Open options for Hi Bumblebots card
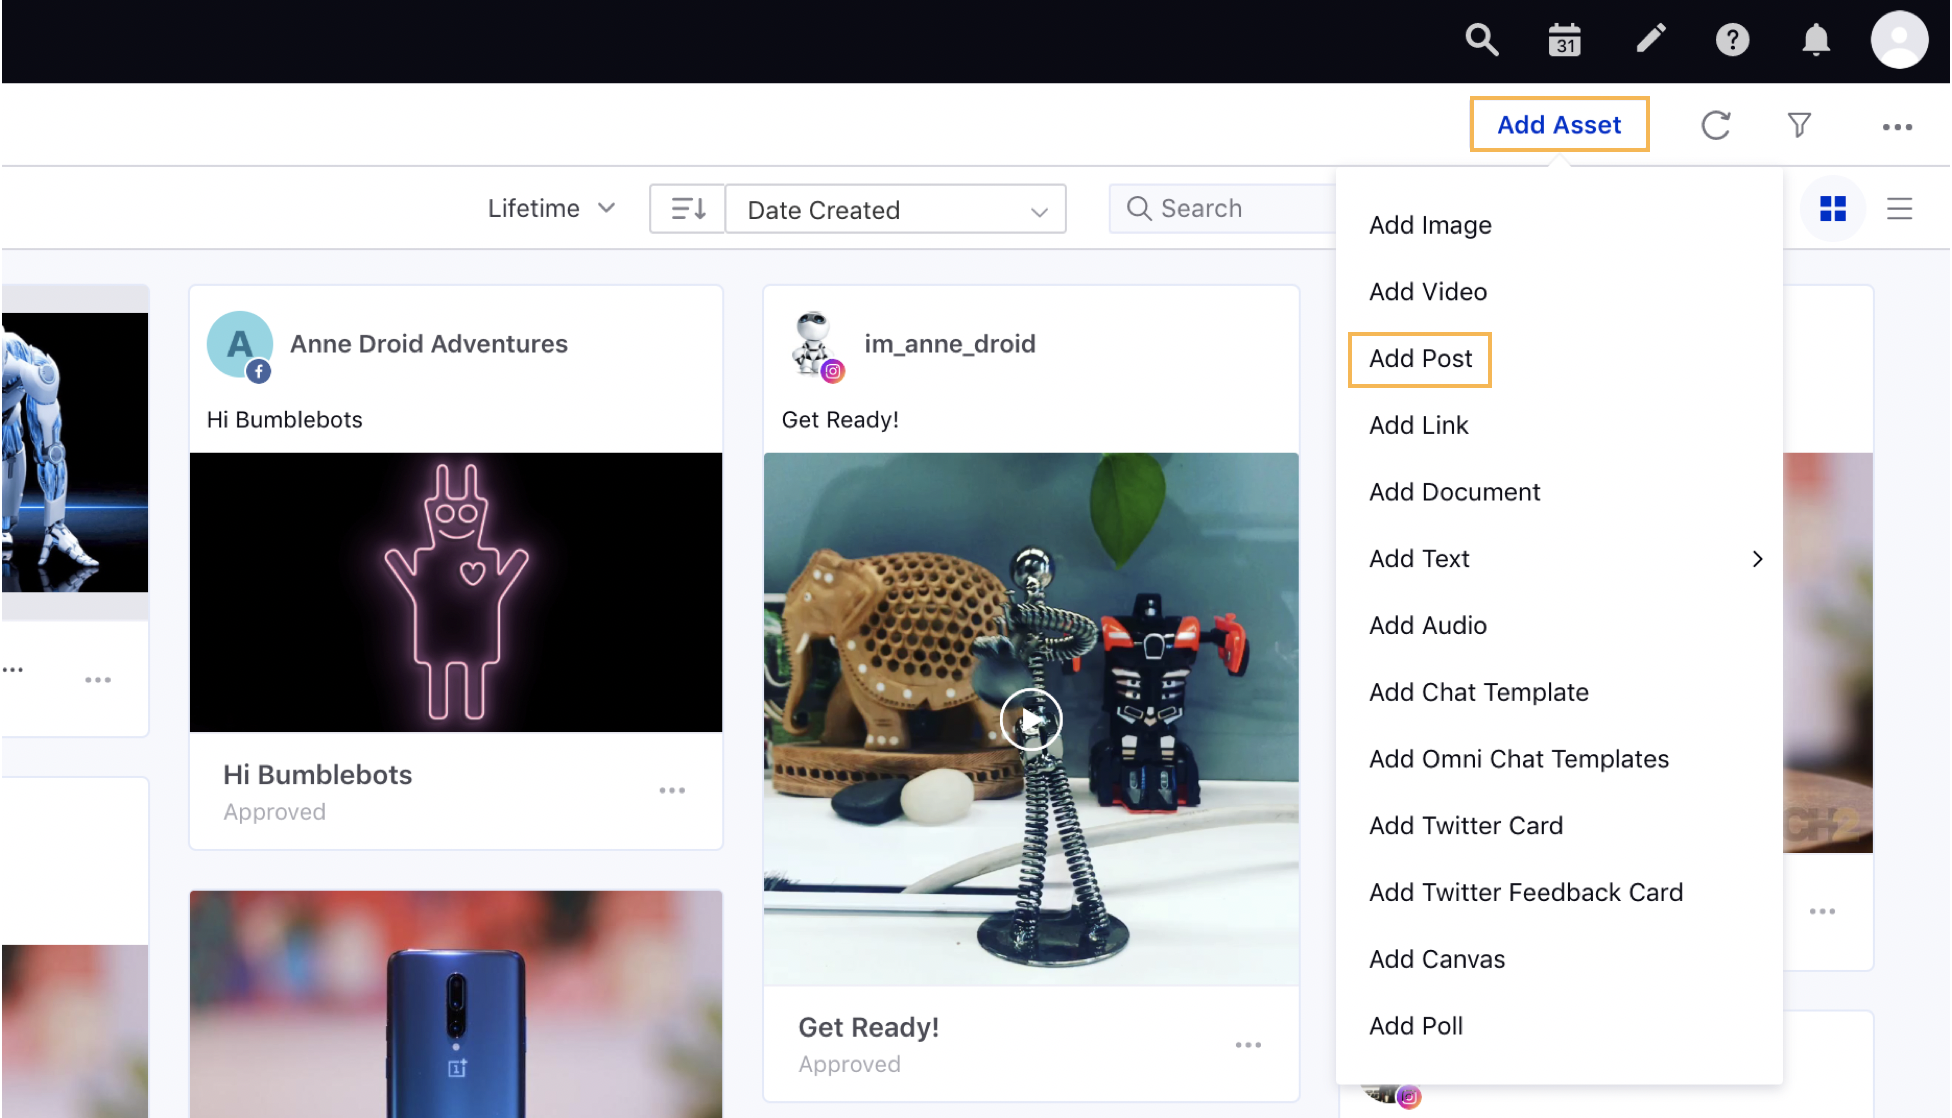The image size is (1952, 1118). point(672,790)
